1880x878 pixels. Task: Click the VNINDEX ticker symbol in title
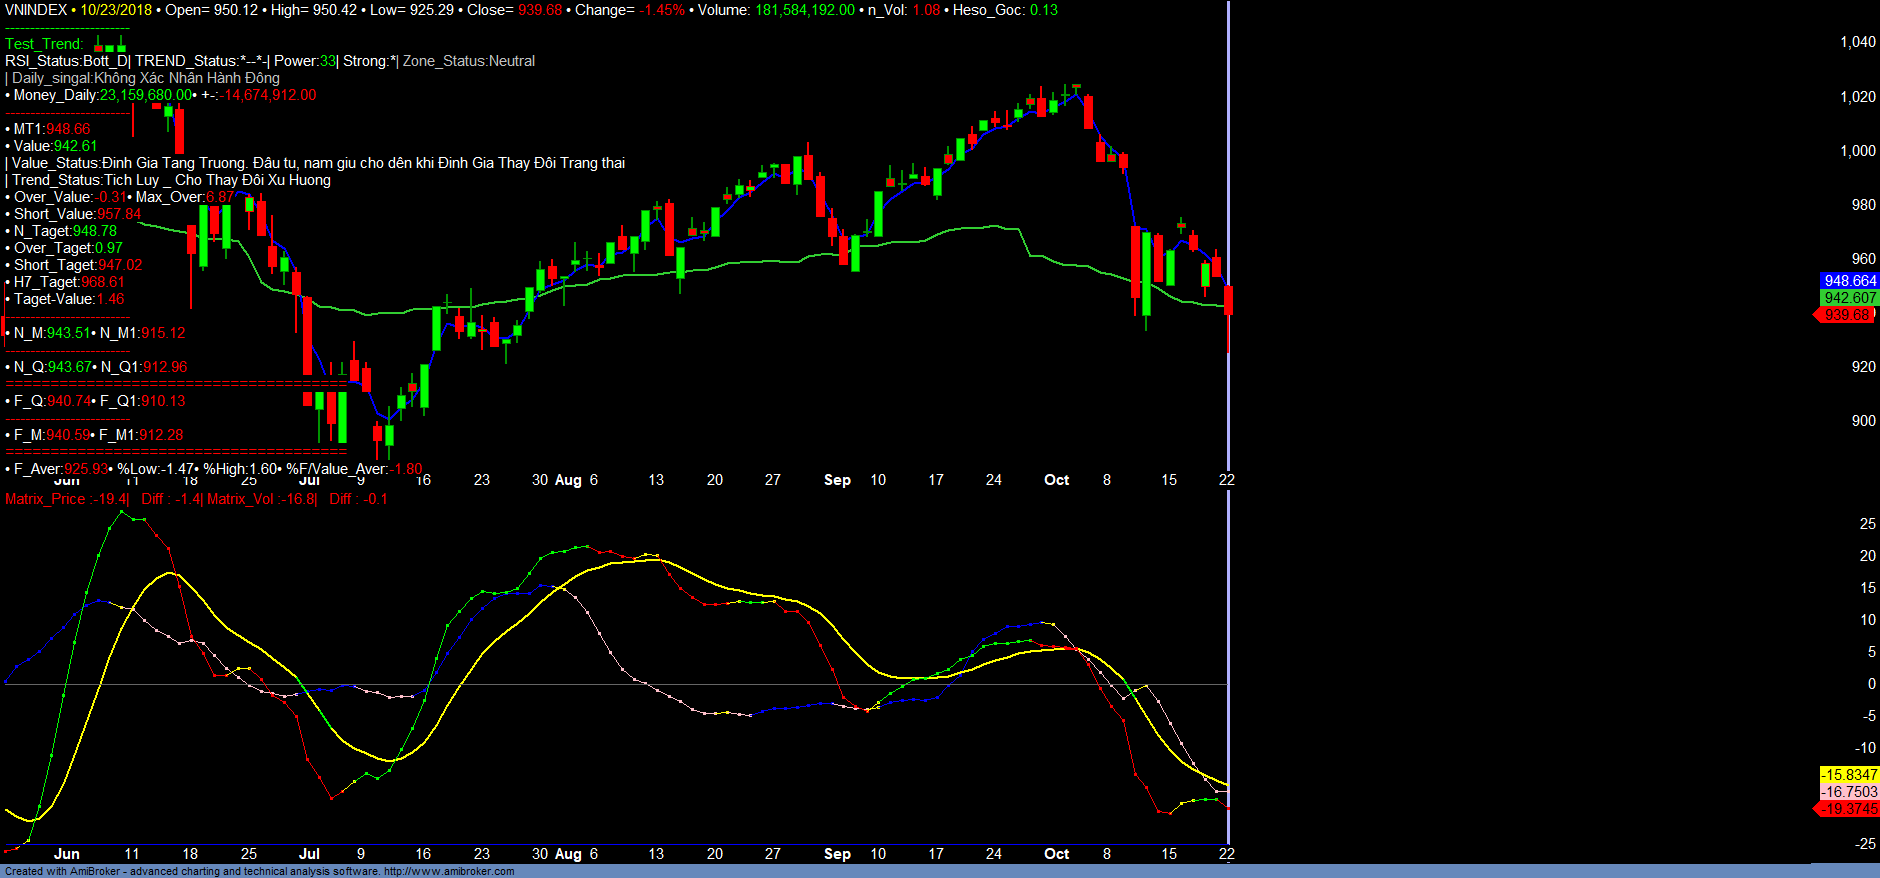click(36, 10)
